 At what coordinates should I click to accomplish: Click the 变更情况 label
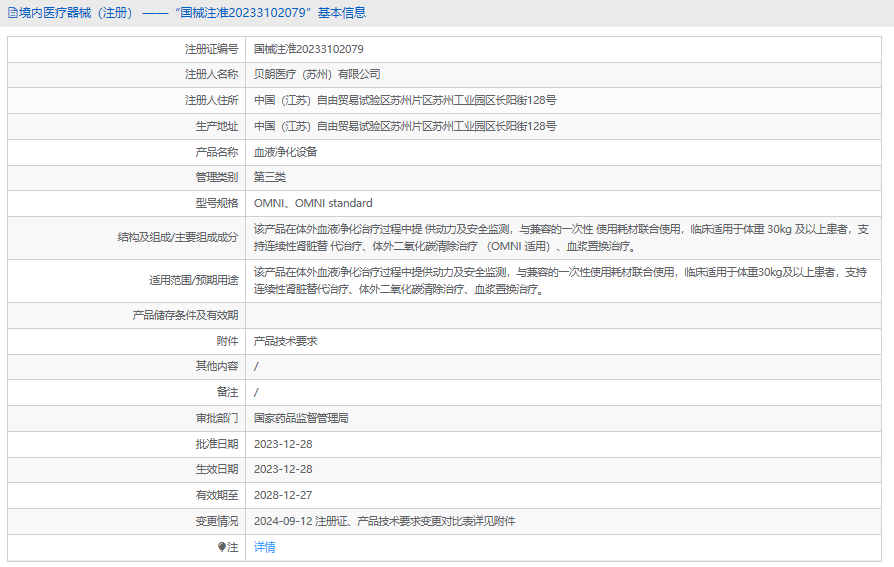click(x=217, y=521)
